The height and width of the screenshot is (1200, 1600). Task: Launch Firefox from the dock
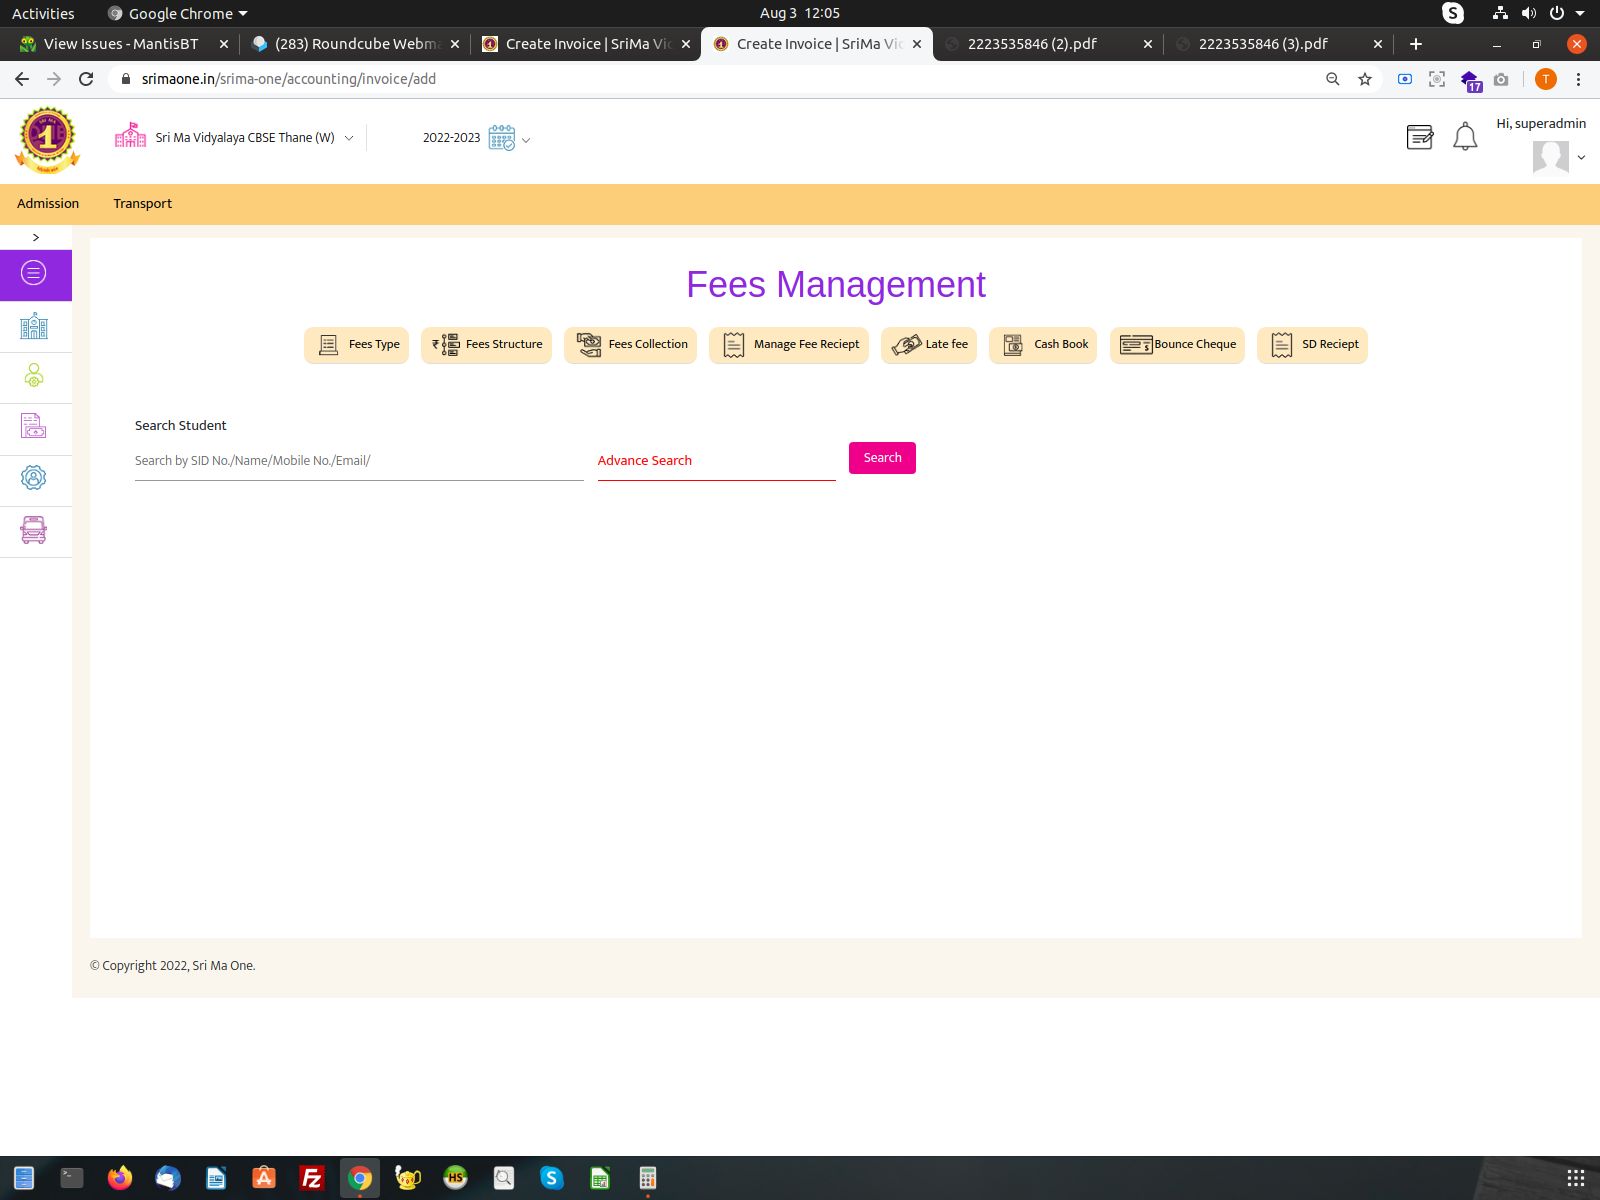[x=120, y=1178]
